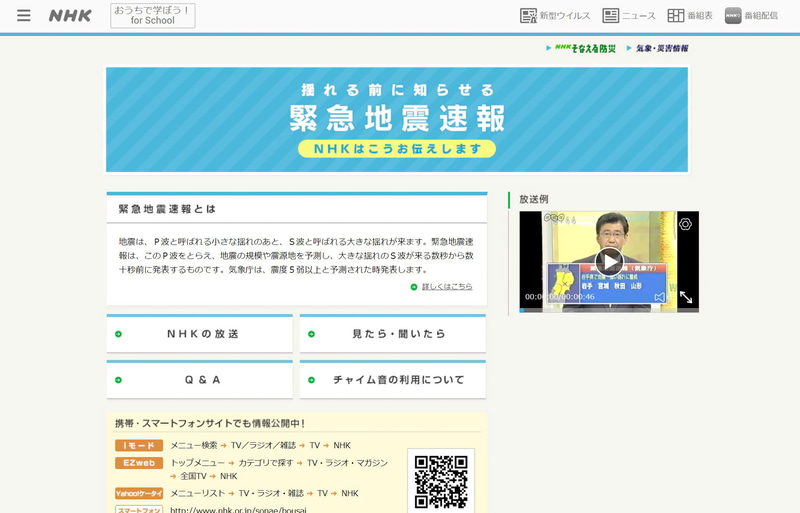Click the EZweb label badge
800x513 pixels.
139,463
